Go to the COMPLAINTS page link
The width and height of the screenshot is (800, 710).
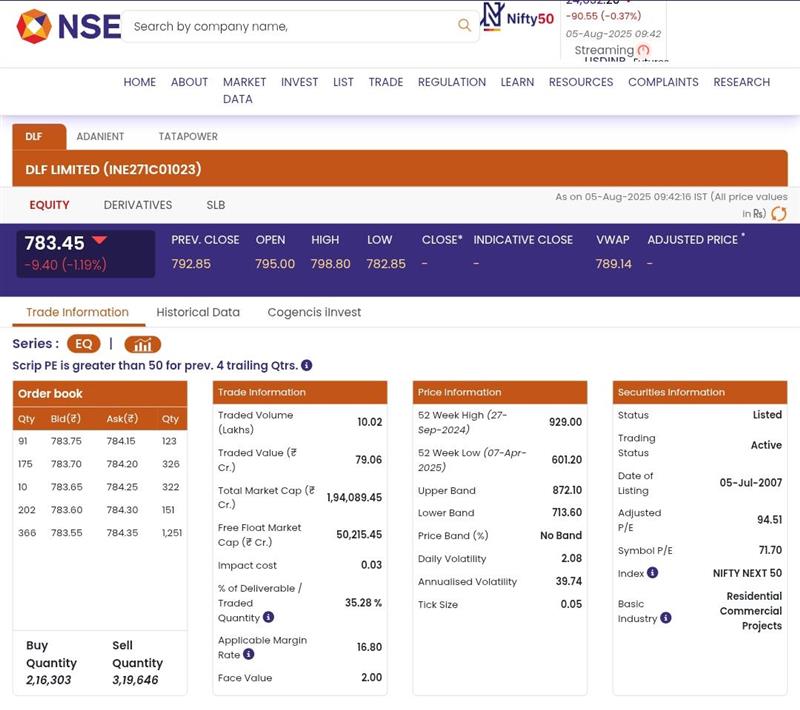click(663, 82)
